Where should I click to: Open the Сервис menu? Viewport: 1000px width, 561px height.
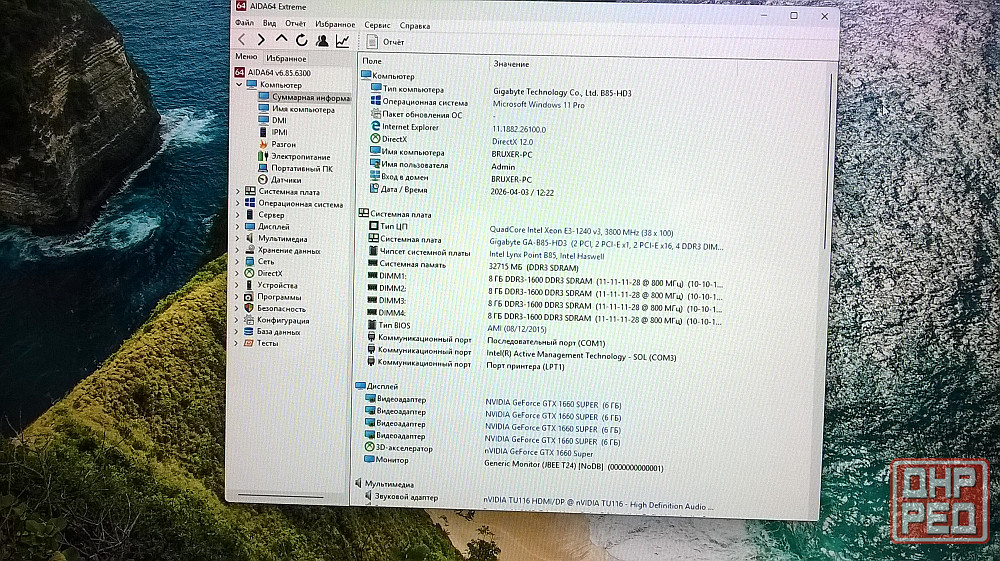click(377, 24)
